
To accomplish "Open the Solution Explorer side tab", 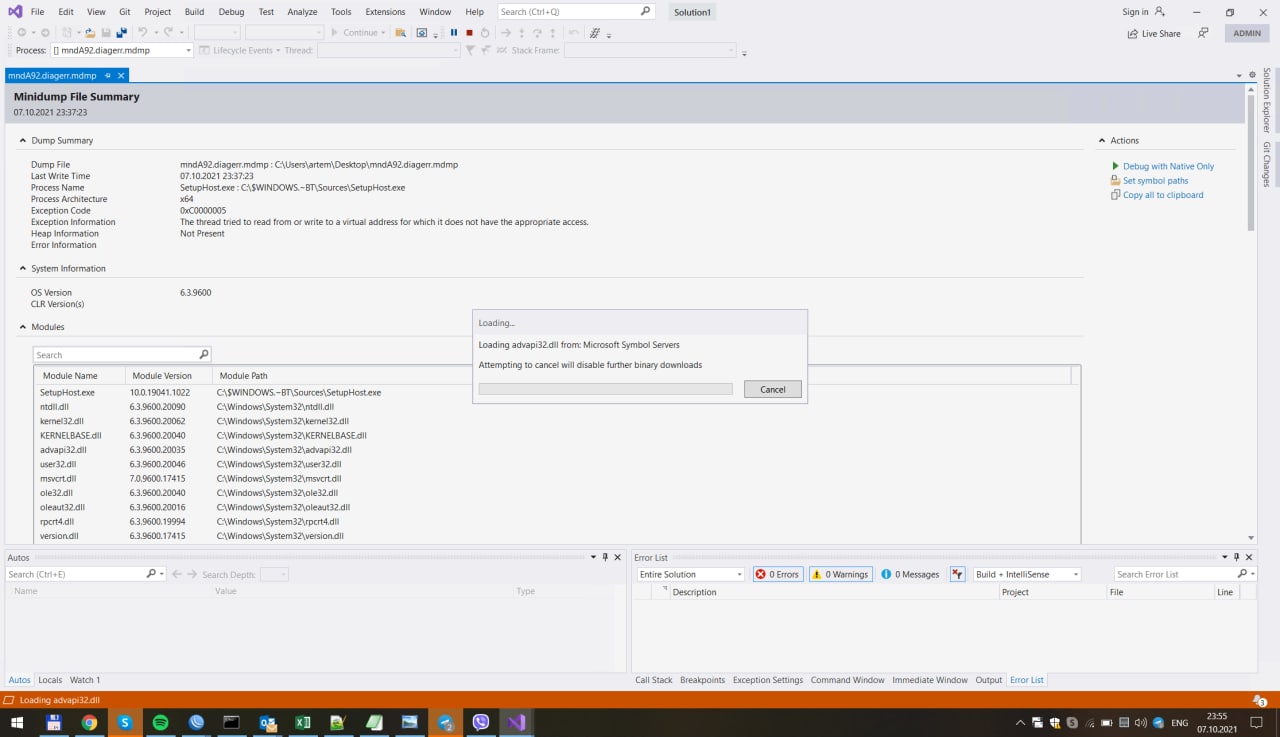I will [x=1266, y=100].
